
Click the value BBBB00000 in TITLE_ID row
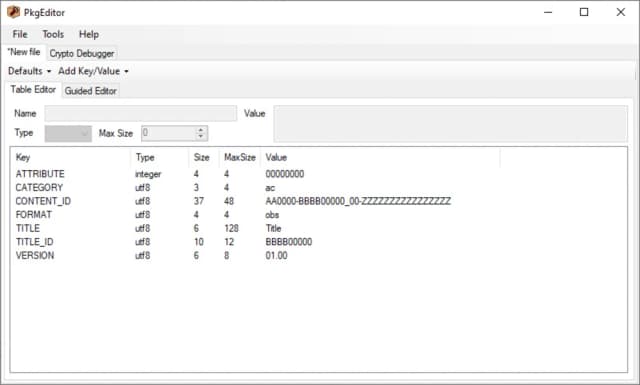(289, 242)
